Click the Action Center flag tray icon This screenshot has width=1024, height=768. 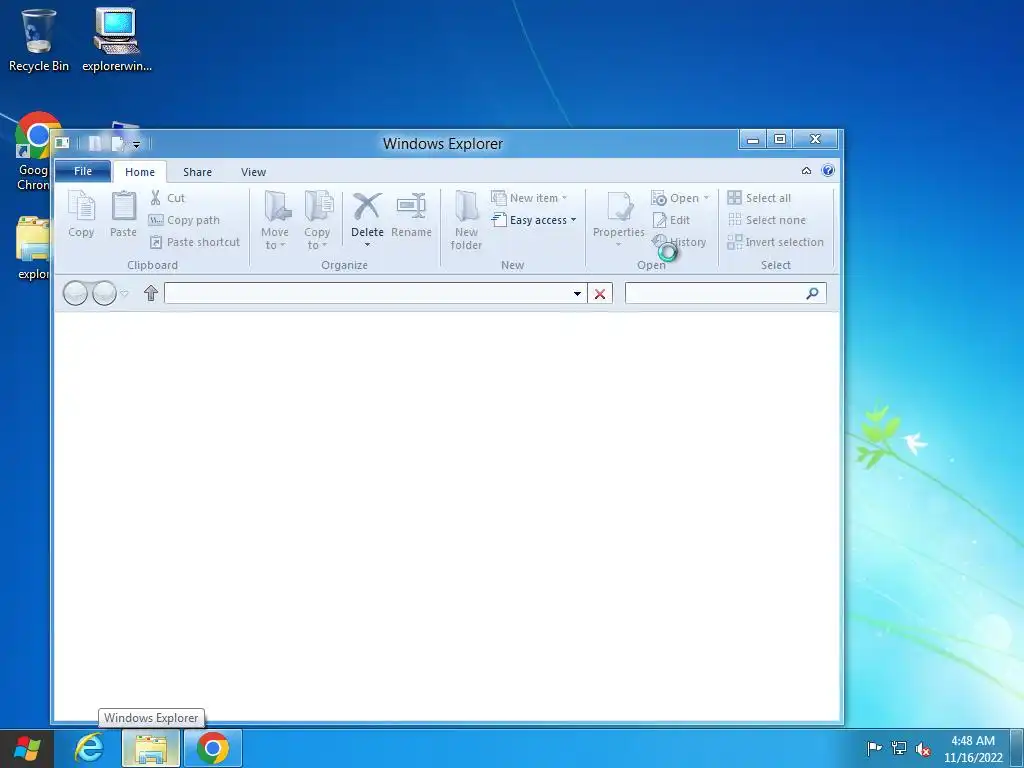coord(874,748)
